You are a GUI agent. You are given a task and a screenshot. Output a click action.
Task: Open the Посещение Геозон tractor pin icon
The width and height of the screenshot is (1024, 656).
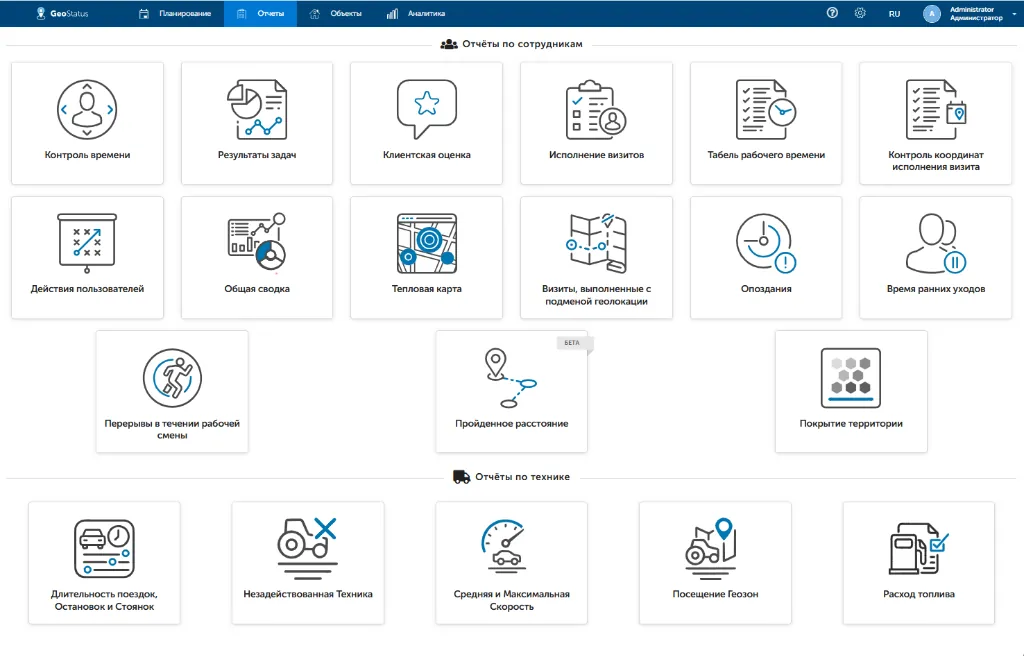[x=711, y=549]
